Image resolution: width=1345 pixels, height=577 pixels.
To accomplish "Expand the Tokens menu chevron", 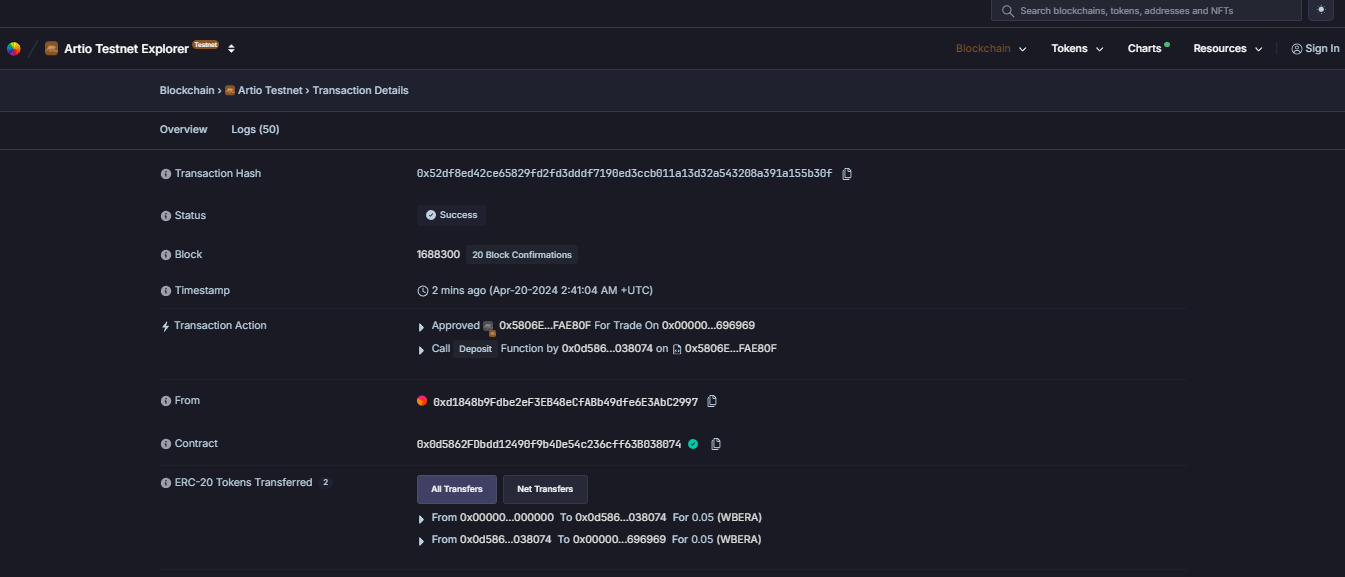I will coord(1099,49).
